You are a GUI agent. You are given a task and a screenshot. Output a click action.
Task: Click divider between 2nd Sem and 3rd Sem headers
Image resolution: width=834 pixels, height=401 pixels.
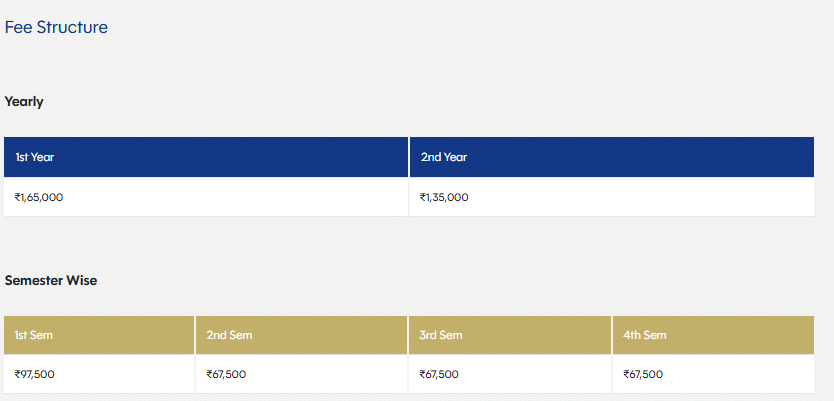408,335
